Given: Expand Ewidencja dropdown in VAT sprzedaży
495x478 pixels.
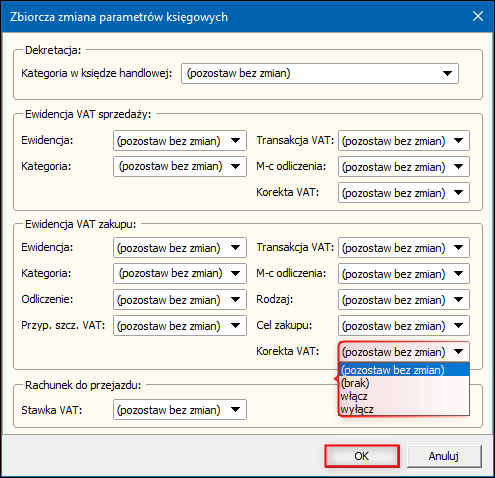Looking at the screenshot, I should coord(180,141).
